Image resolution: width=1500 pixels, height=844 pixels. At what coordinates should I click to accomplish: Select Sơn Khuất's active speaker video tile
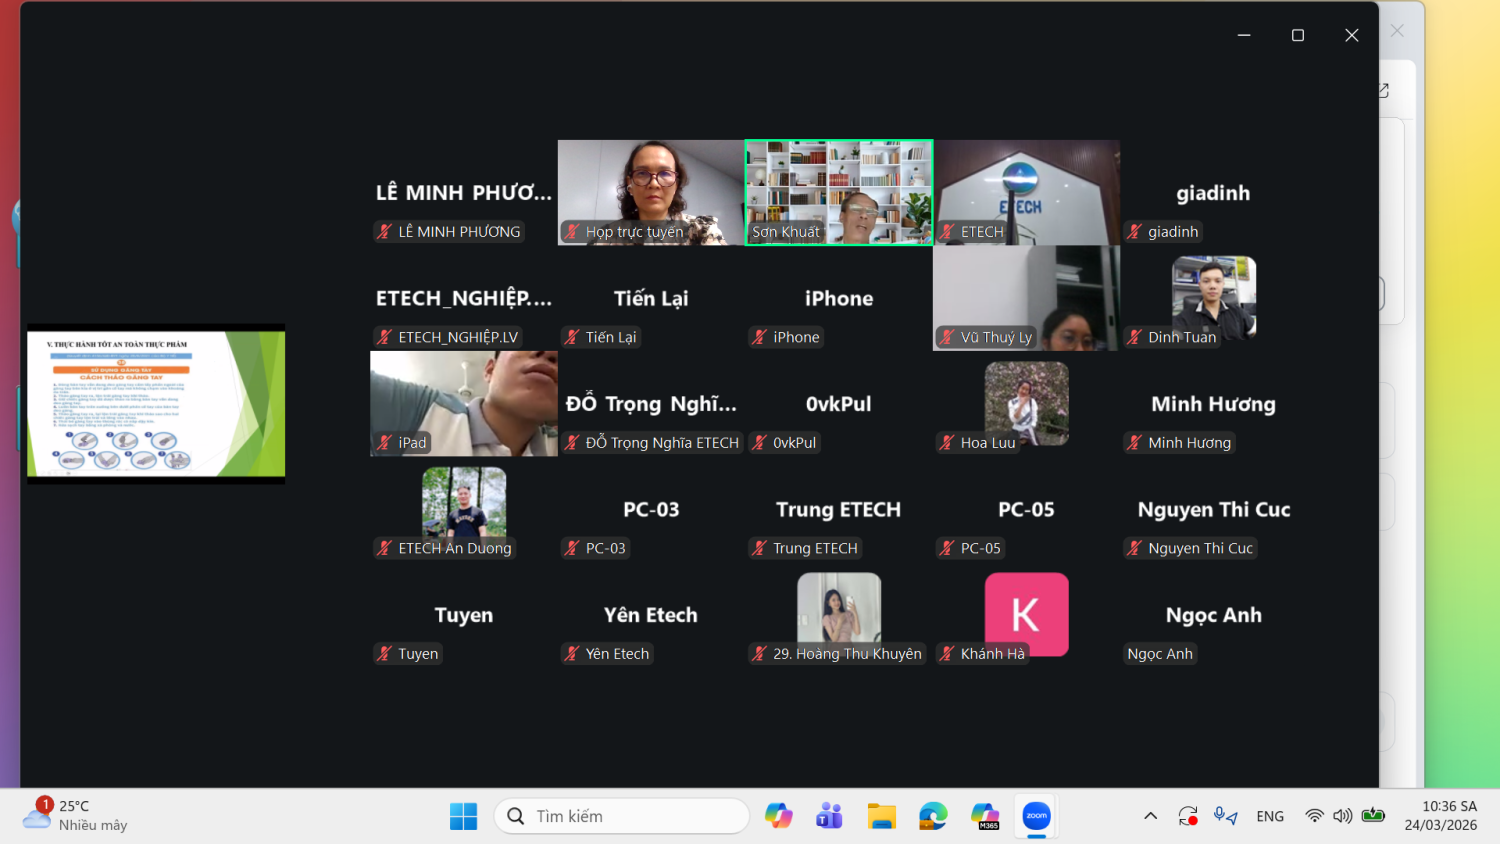coord(839,192)
